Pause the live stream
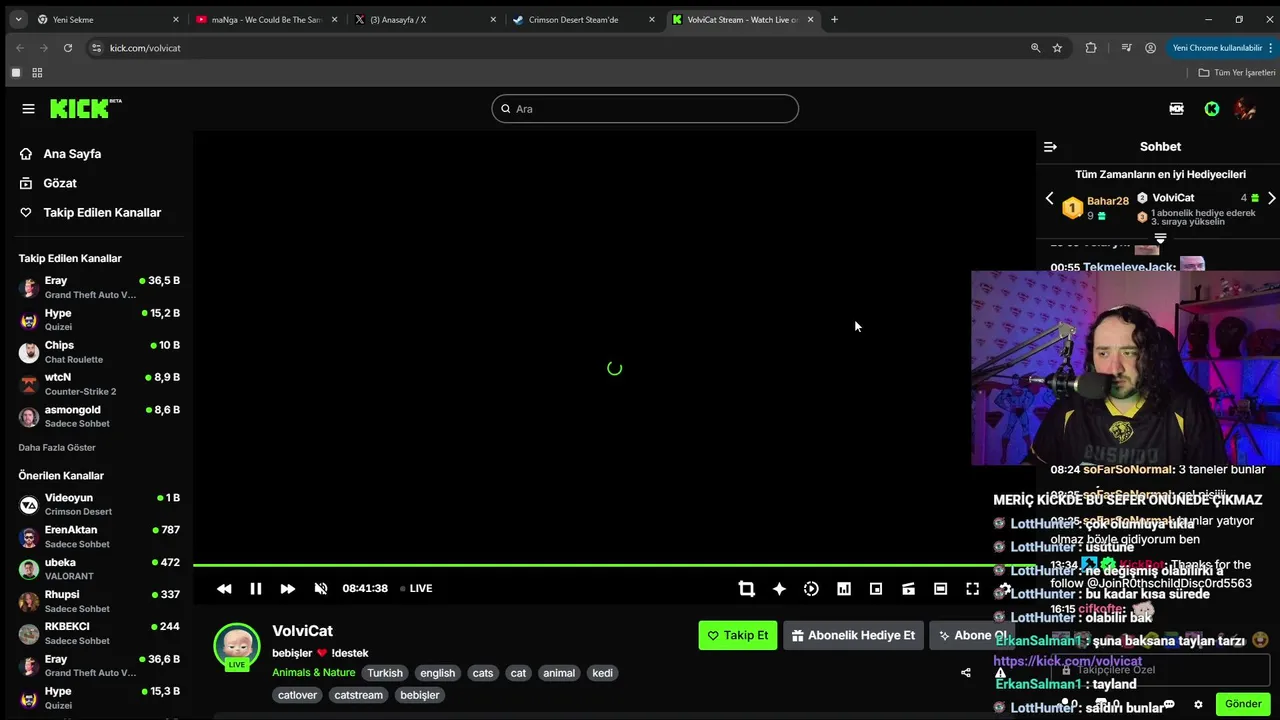 [x=256, y=589]
